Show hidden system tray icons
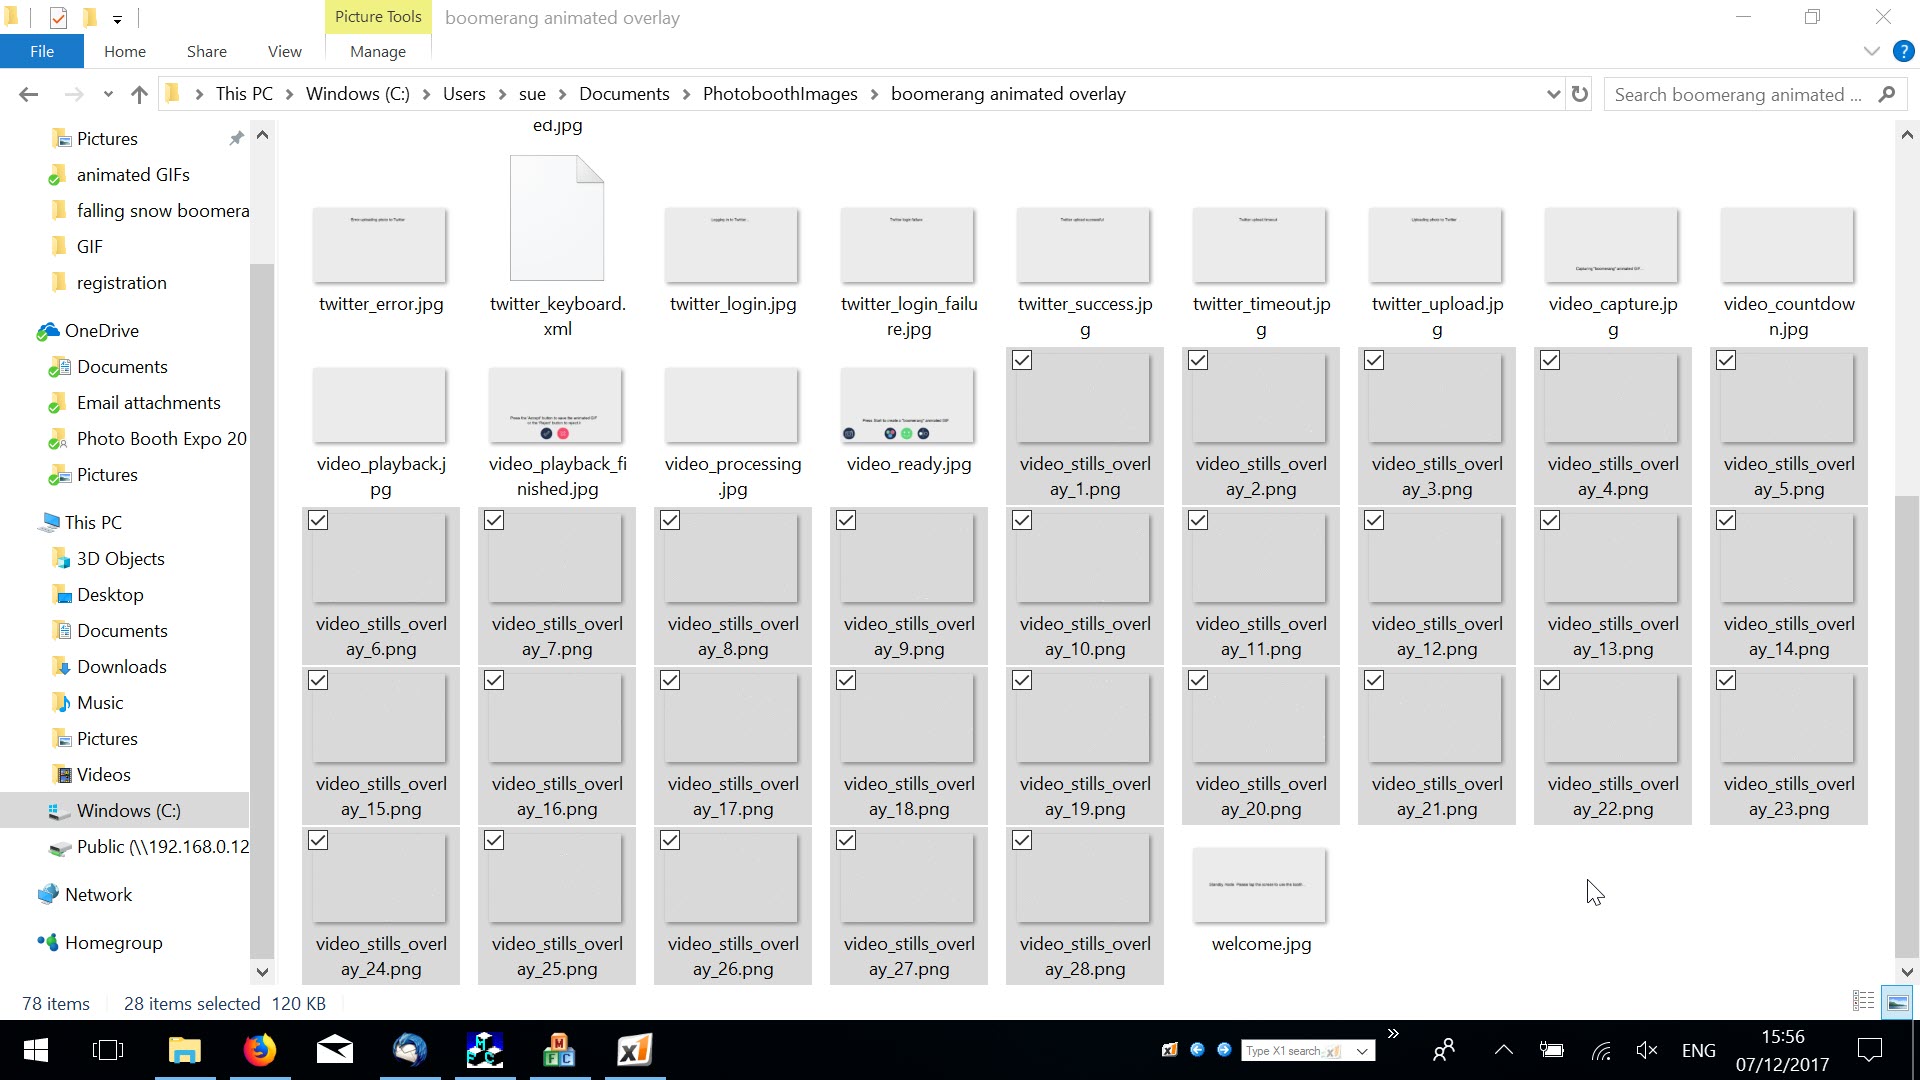Screen dimensions: 1920x1080 1503,1050
